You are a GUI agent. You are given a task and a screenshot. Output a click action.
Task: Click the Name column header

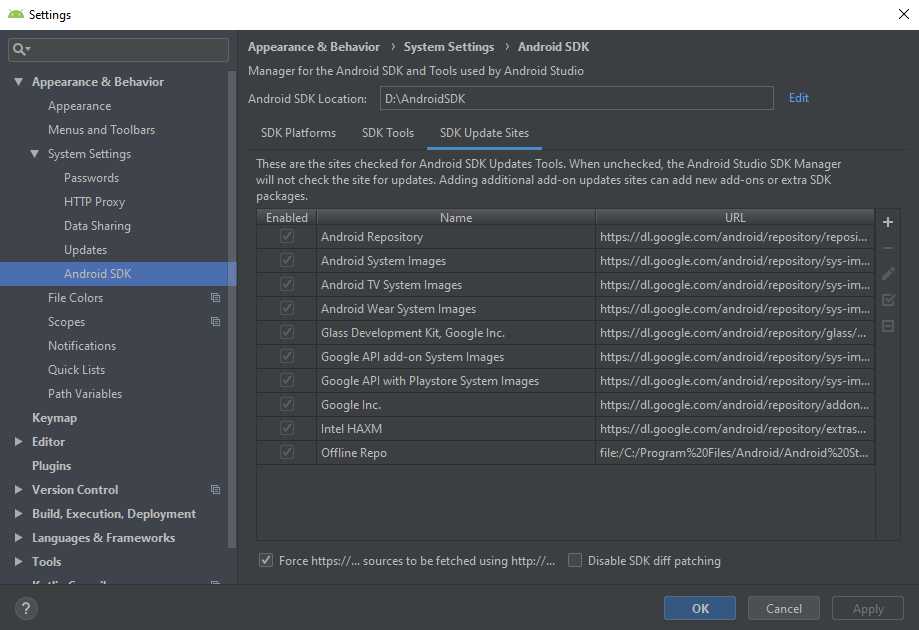tap(456, 217)
